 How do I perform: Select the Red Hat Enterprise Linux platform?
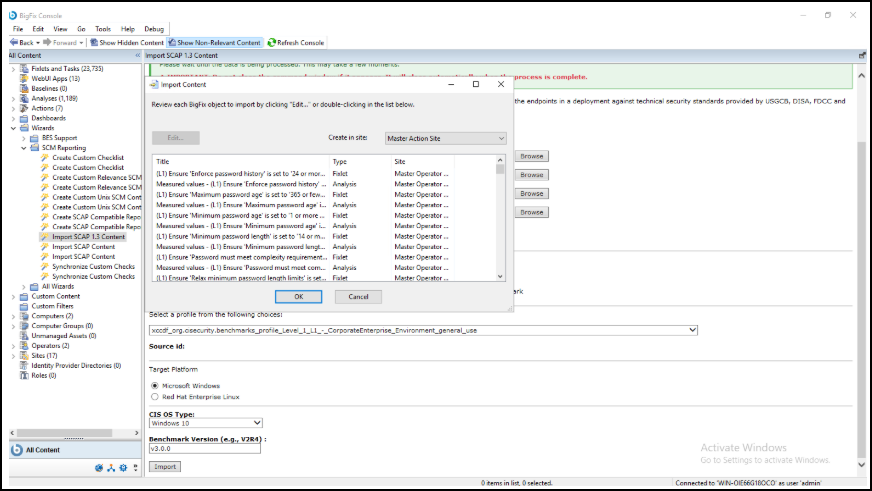click(155, 397)
